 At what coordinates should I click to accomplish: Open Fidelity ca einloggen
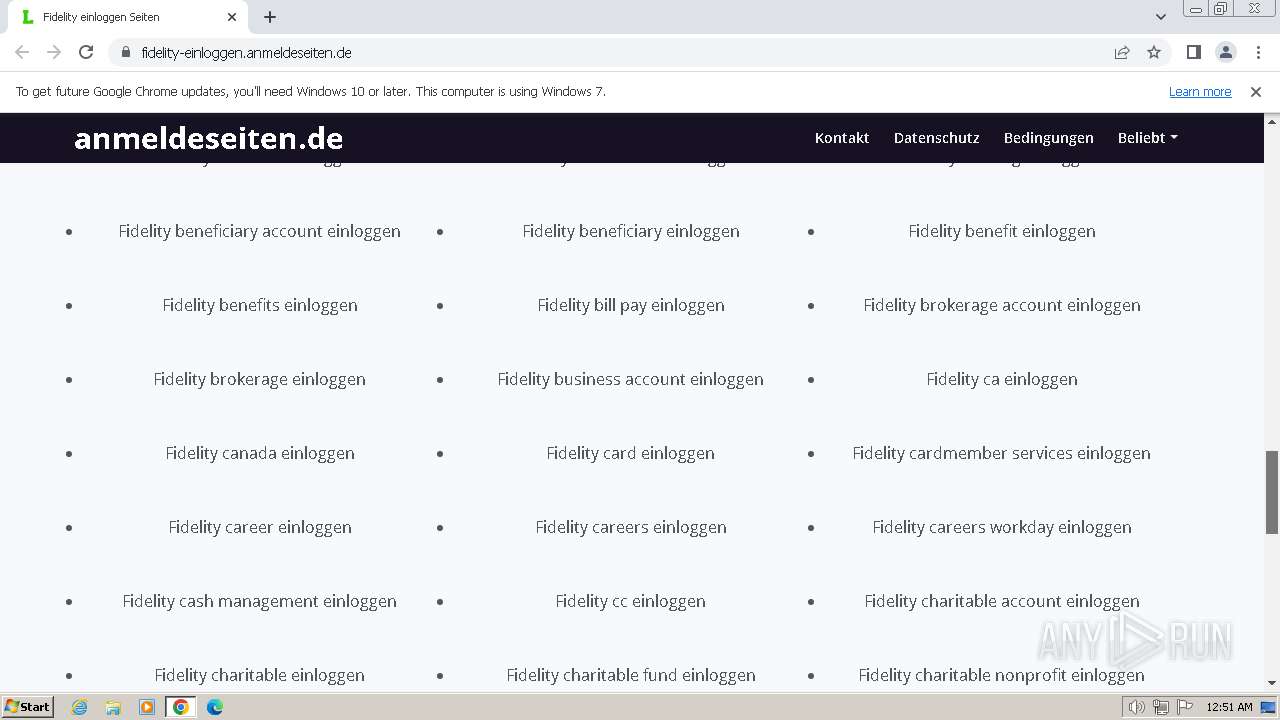[1002, 379]
